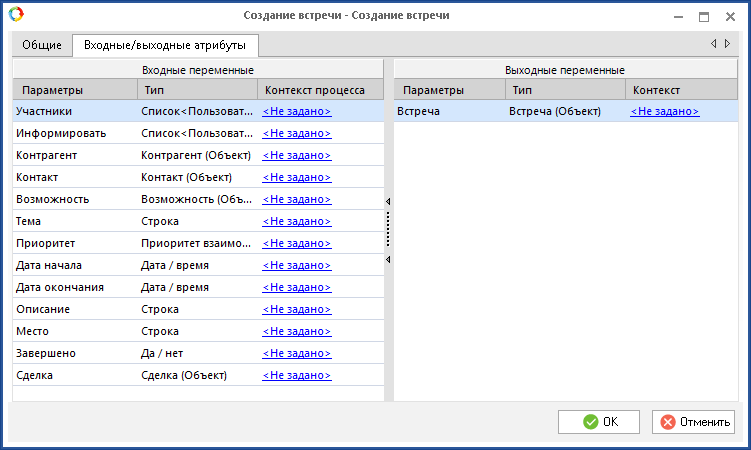Screen dimensions: 751x450
Task: Maximize the Создание встречи window
Action: tap(703, 16)
